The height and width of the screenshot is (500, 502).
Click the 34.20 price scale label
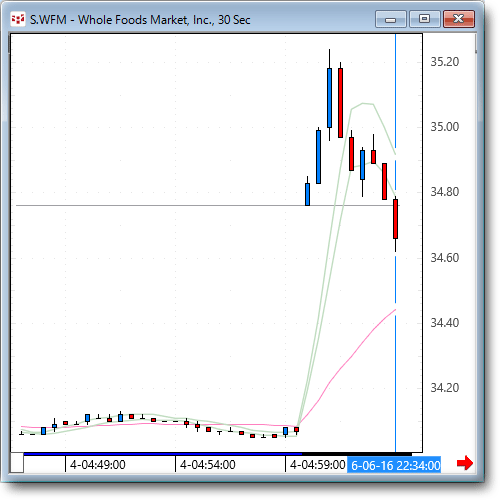click(x=445, y=388)
